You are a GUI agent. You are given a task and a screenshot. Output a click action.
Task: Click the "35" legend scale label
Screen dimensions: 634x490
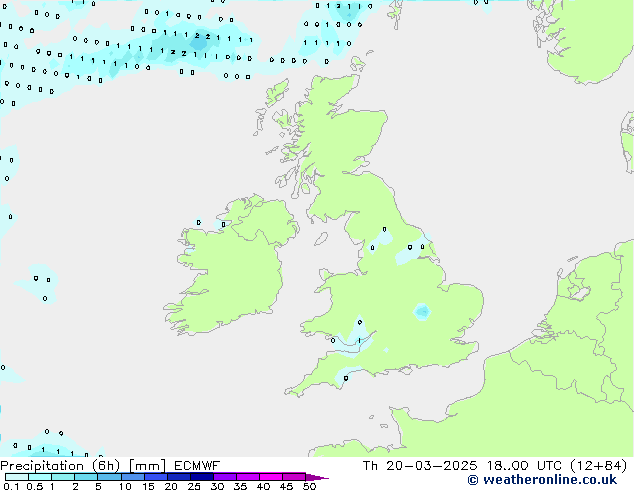(240, 486)
